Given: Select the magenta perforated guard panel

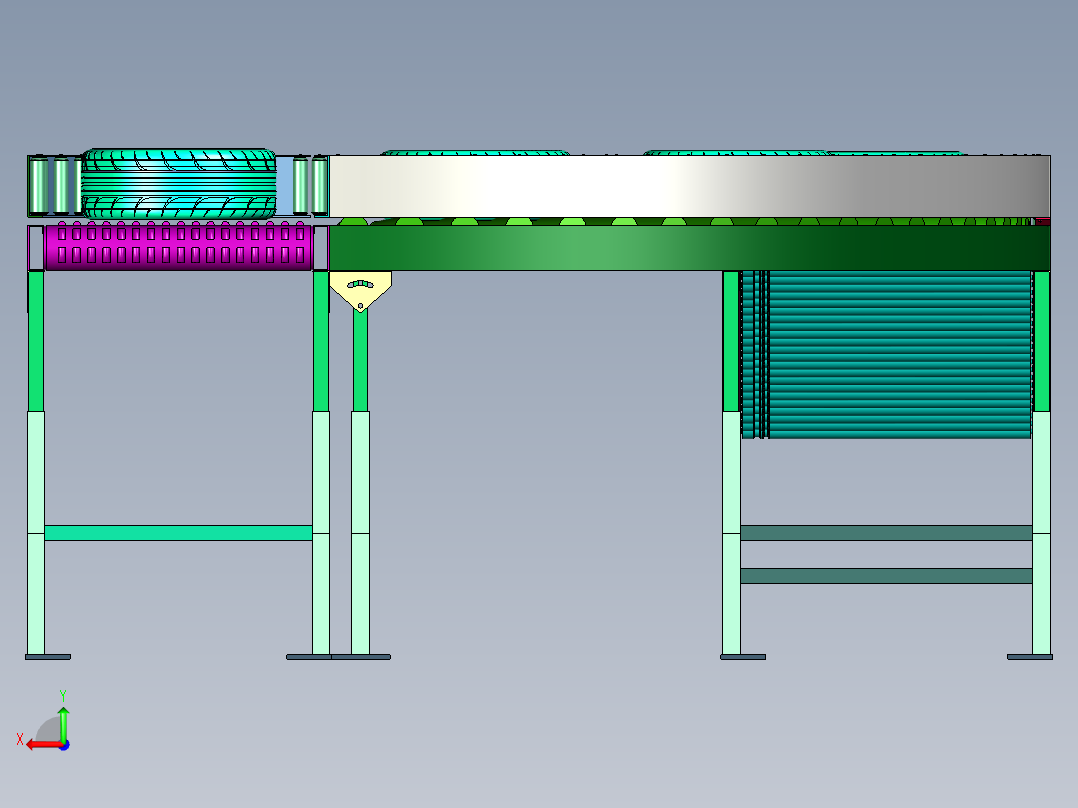Looking at the screenshot, I should tap(179, 245).
